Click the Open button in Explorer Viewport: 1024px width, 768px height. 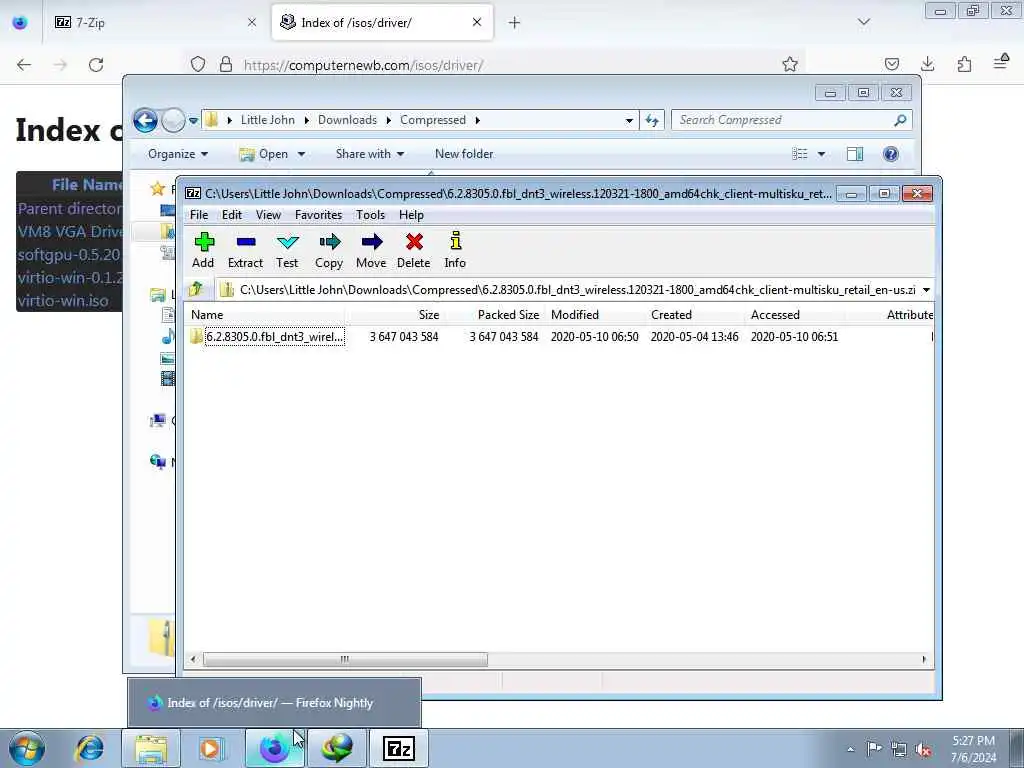tap(265, 154)
